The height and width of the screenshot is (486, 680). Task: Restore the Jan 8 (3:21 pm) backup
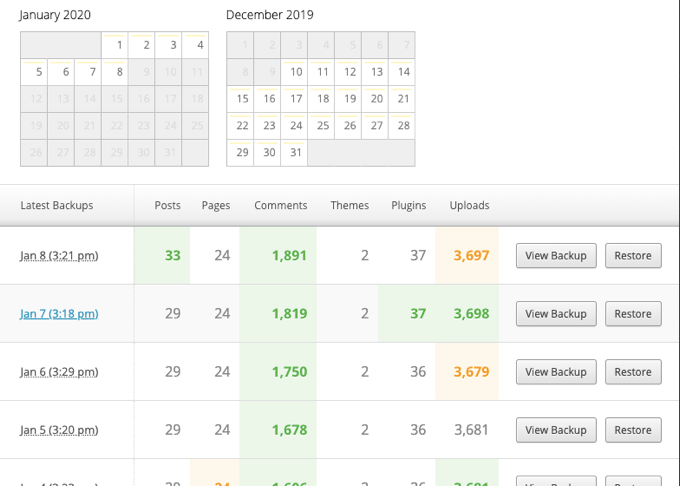[633, 255]
